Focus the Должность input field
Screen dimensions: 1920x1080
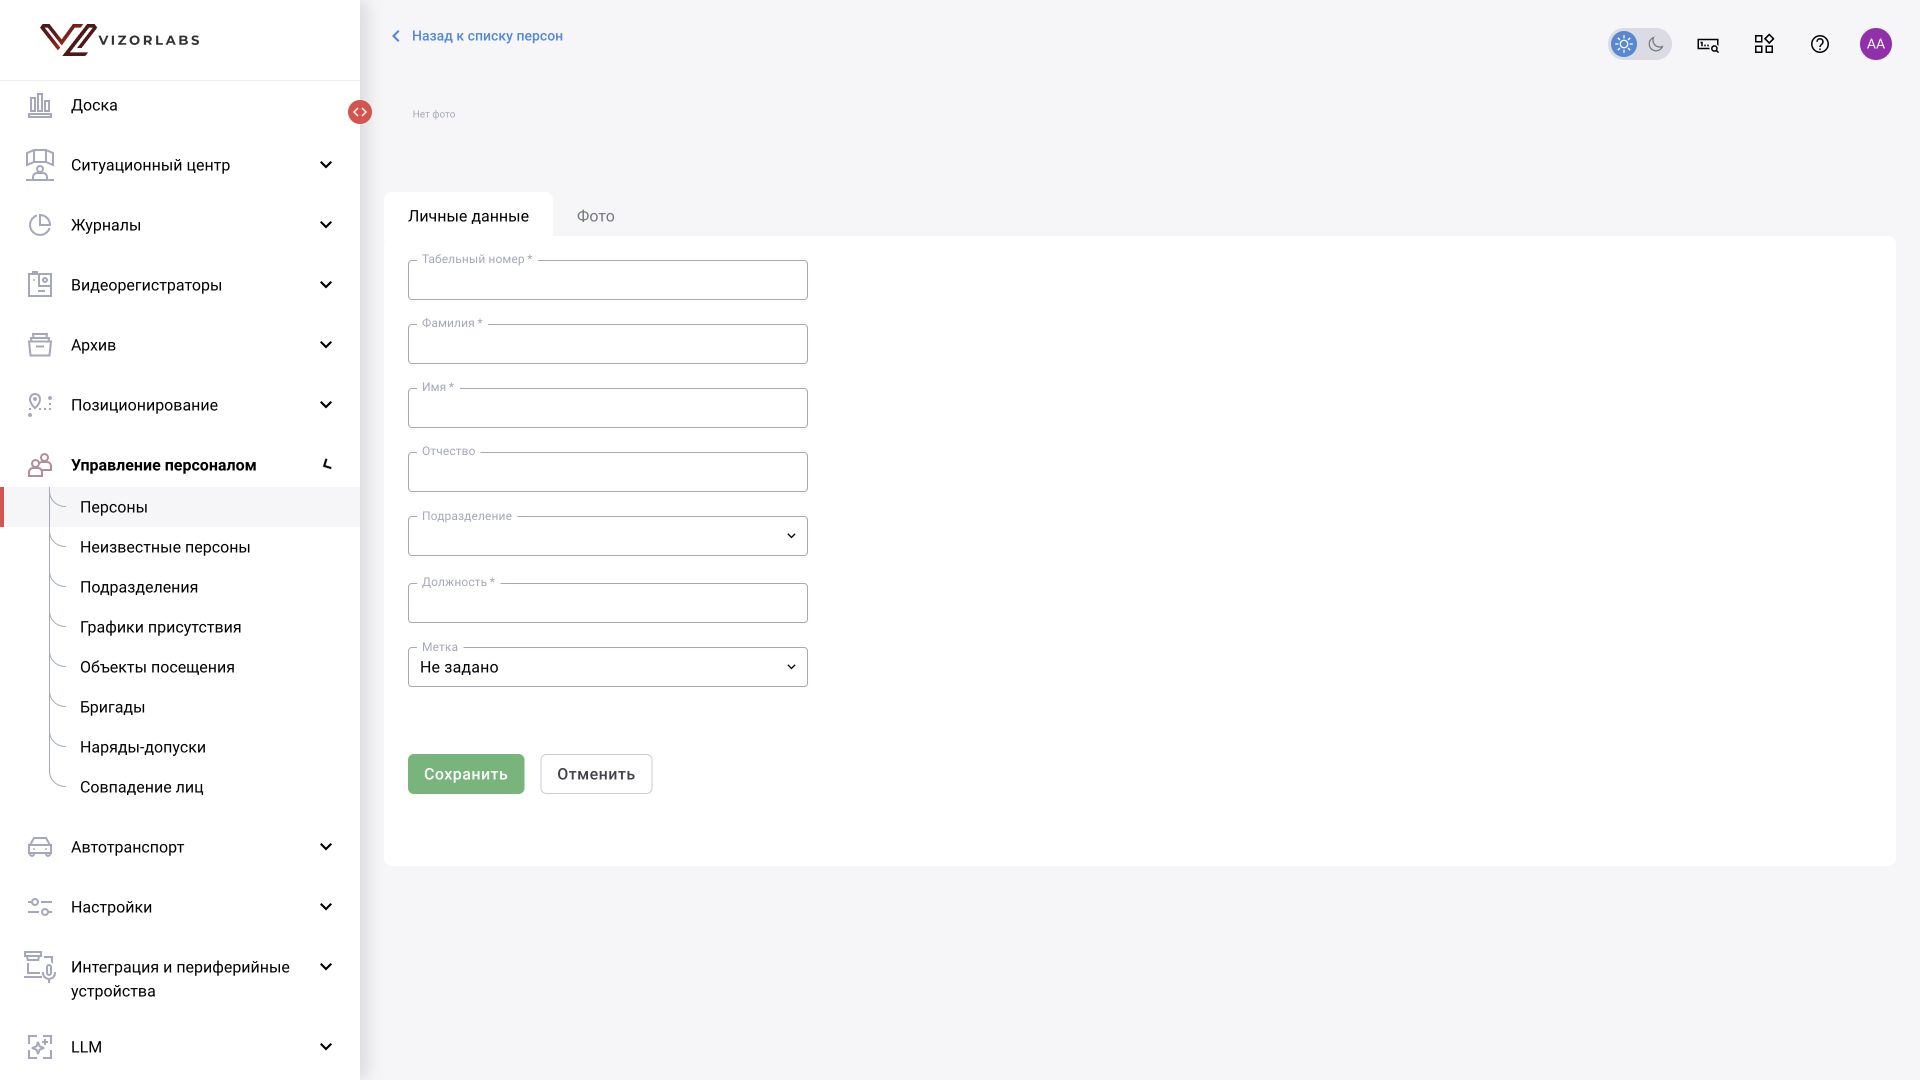pos(608,603)
